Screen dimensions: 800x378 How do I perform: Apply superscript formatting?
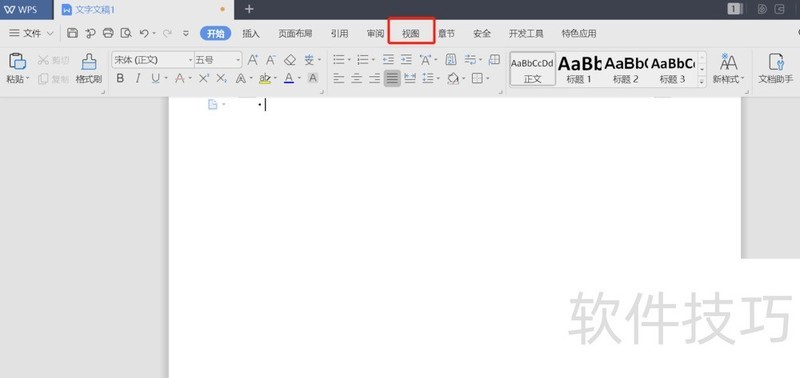click(204, 79)
